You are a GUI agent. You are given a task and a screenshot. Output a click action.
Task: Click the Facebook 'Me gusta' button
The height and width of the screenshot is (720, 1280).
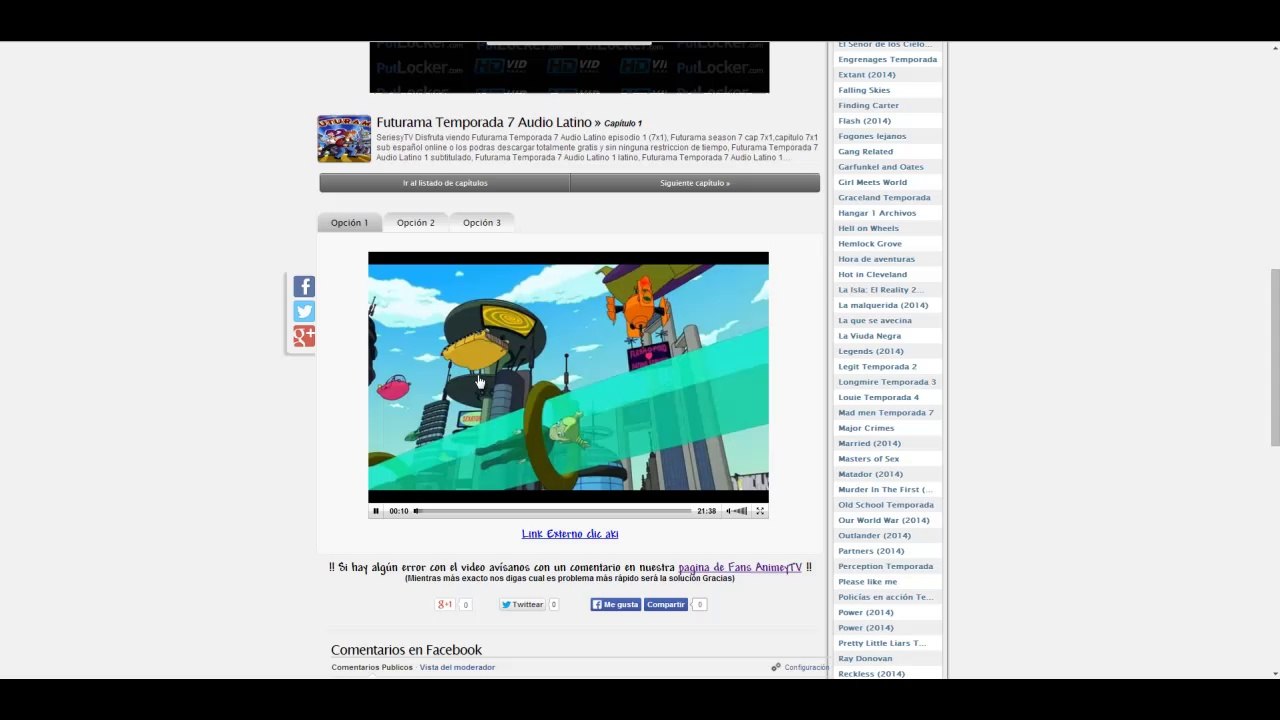[615, 604]
